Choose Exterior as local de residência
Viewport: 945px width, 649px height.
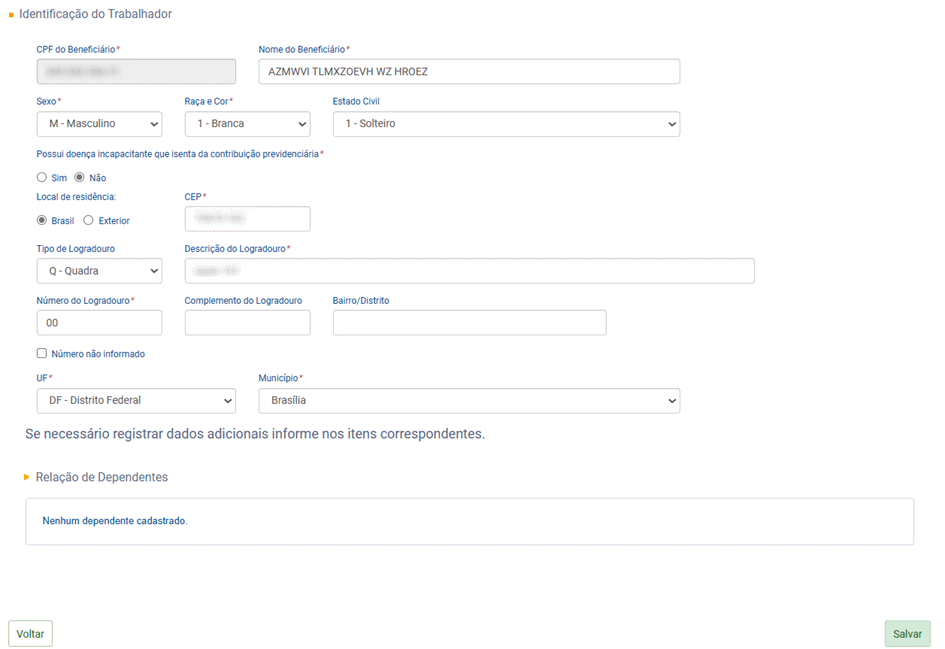pos(89,220)
